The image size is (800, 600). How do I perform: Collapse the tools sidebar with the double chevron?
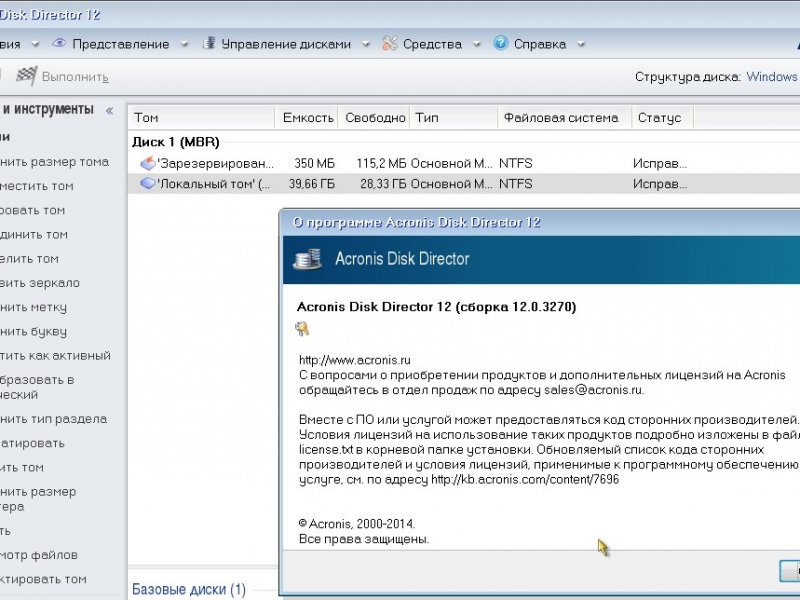pos(109,111)
